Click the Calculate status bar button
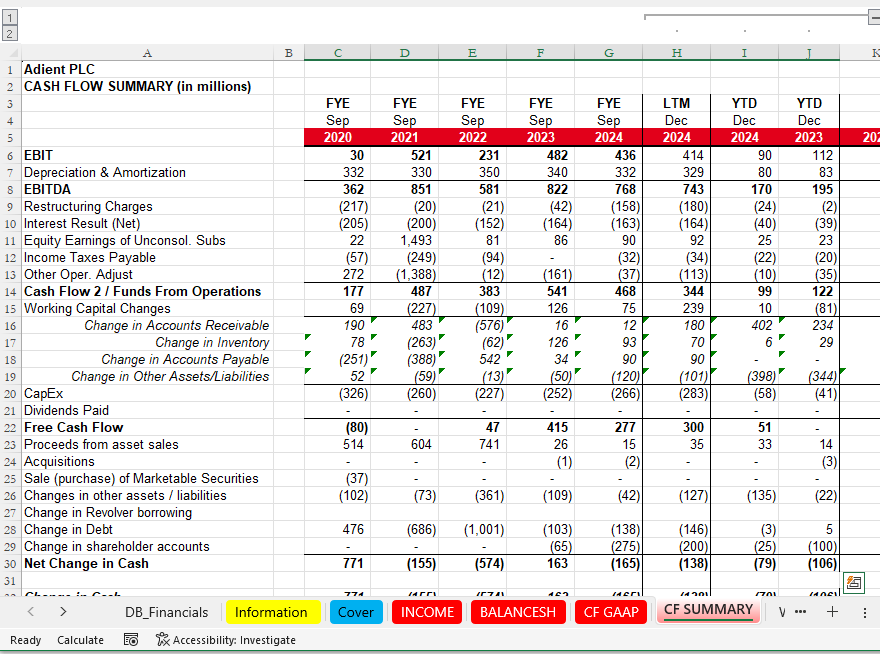This screenshot has height=654, width=880. [80, 639]
